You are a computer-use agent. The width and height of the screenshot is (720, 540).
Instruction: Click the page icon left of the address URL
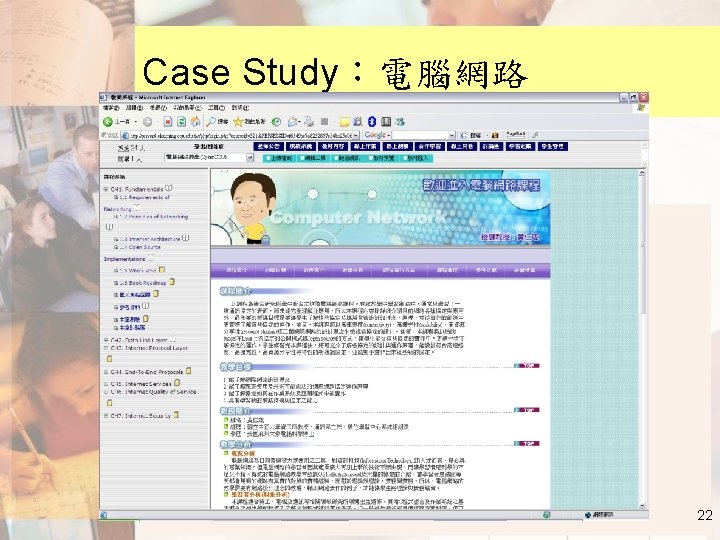click(x=124, y=135)
